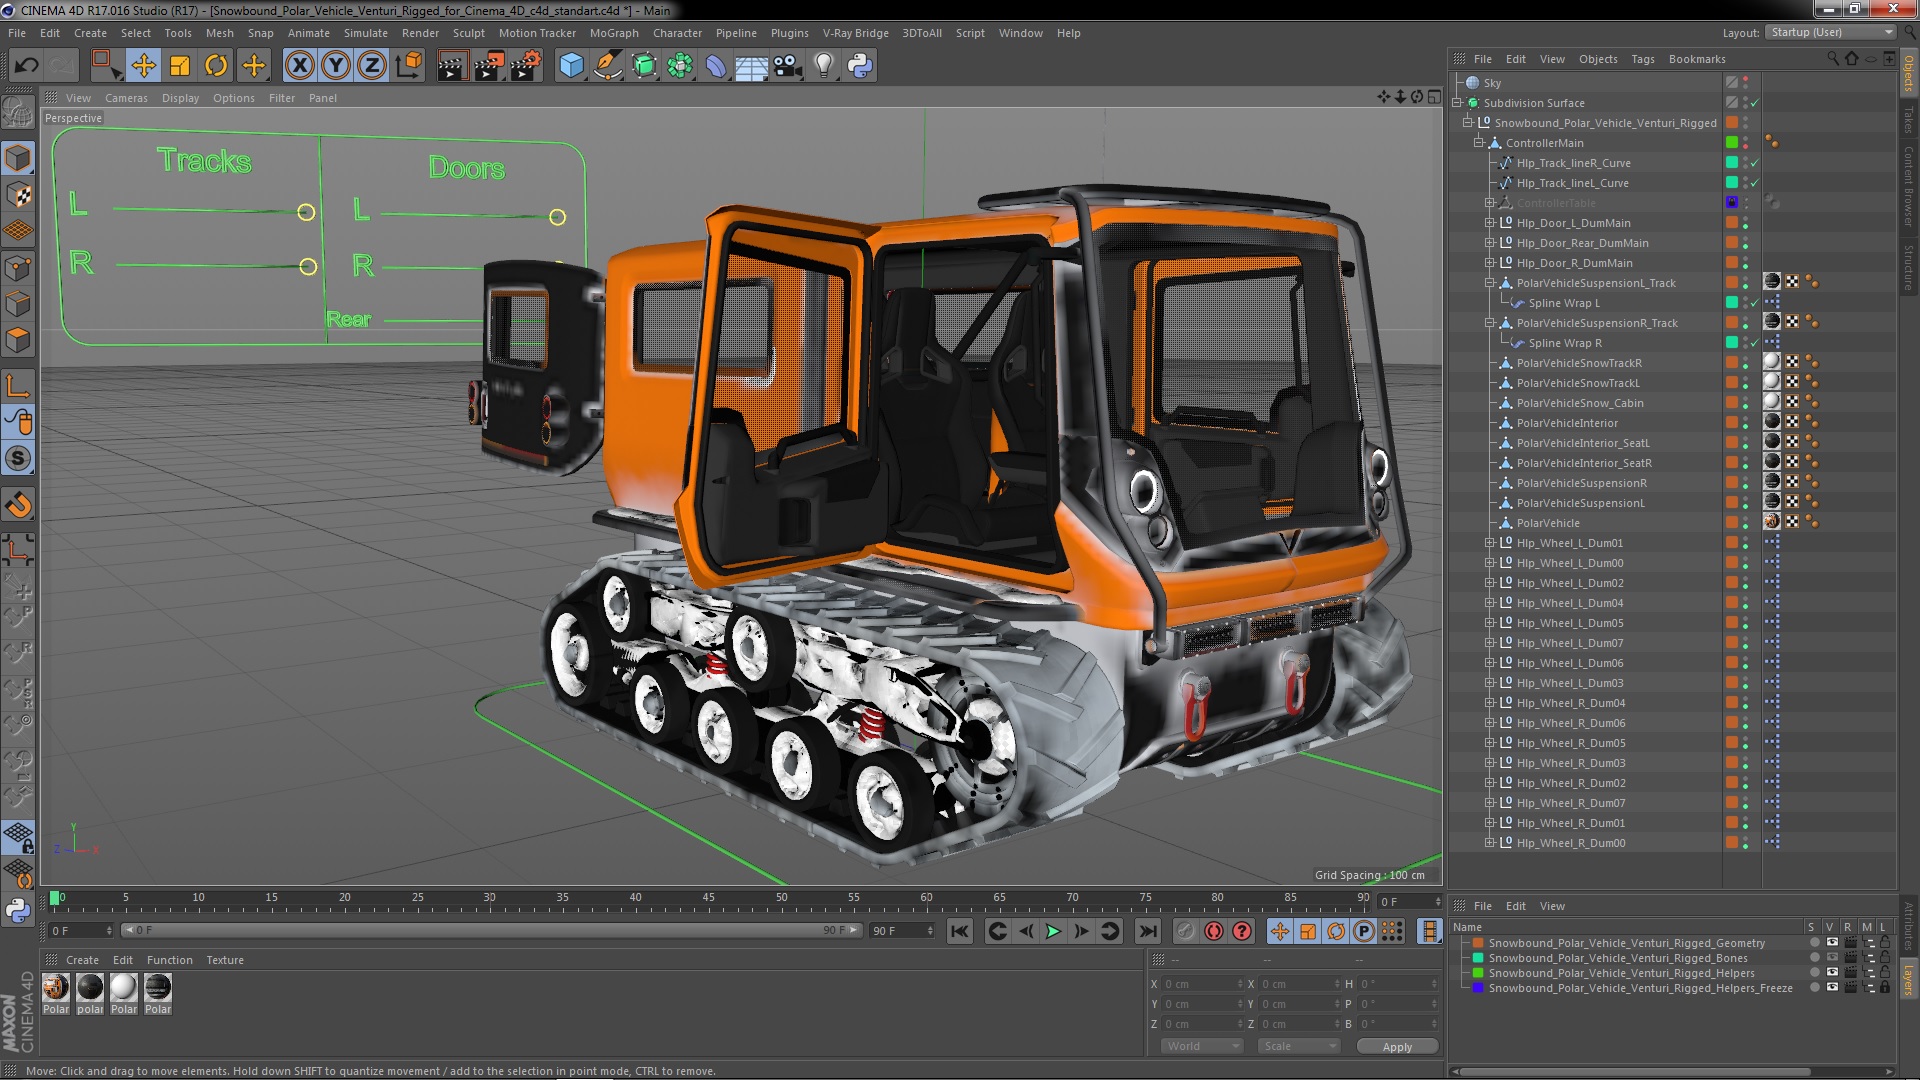Expand Hlp_Wheel_L_Dum01 object
Screen dimensions: 1920x1080
point(1490,543)
